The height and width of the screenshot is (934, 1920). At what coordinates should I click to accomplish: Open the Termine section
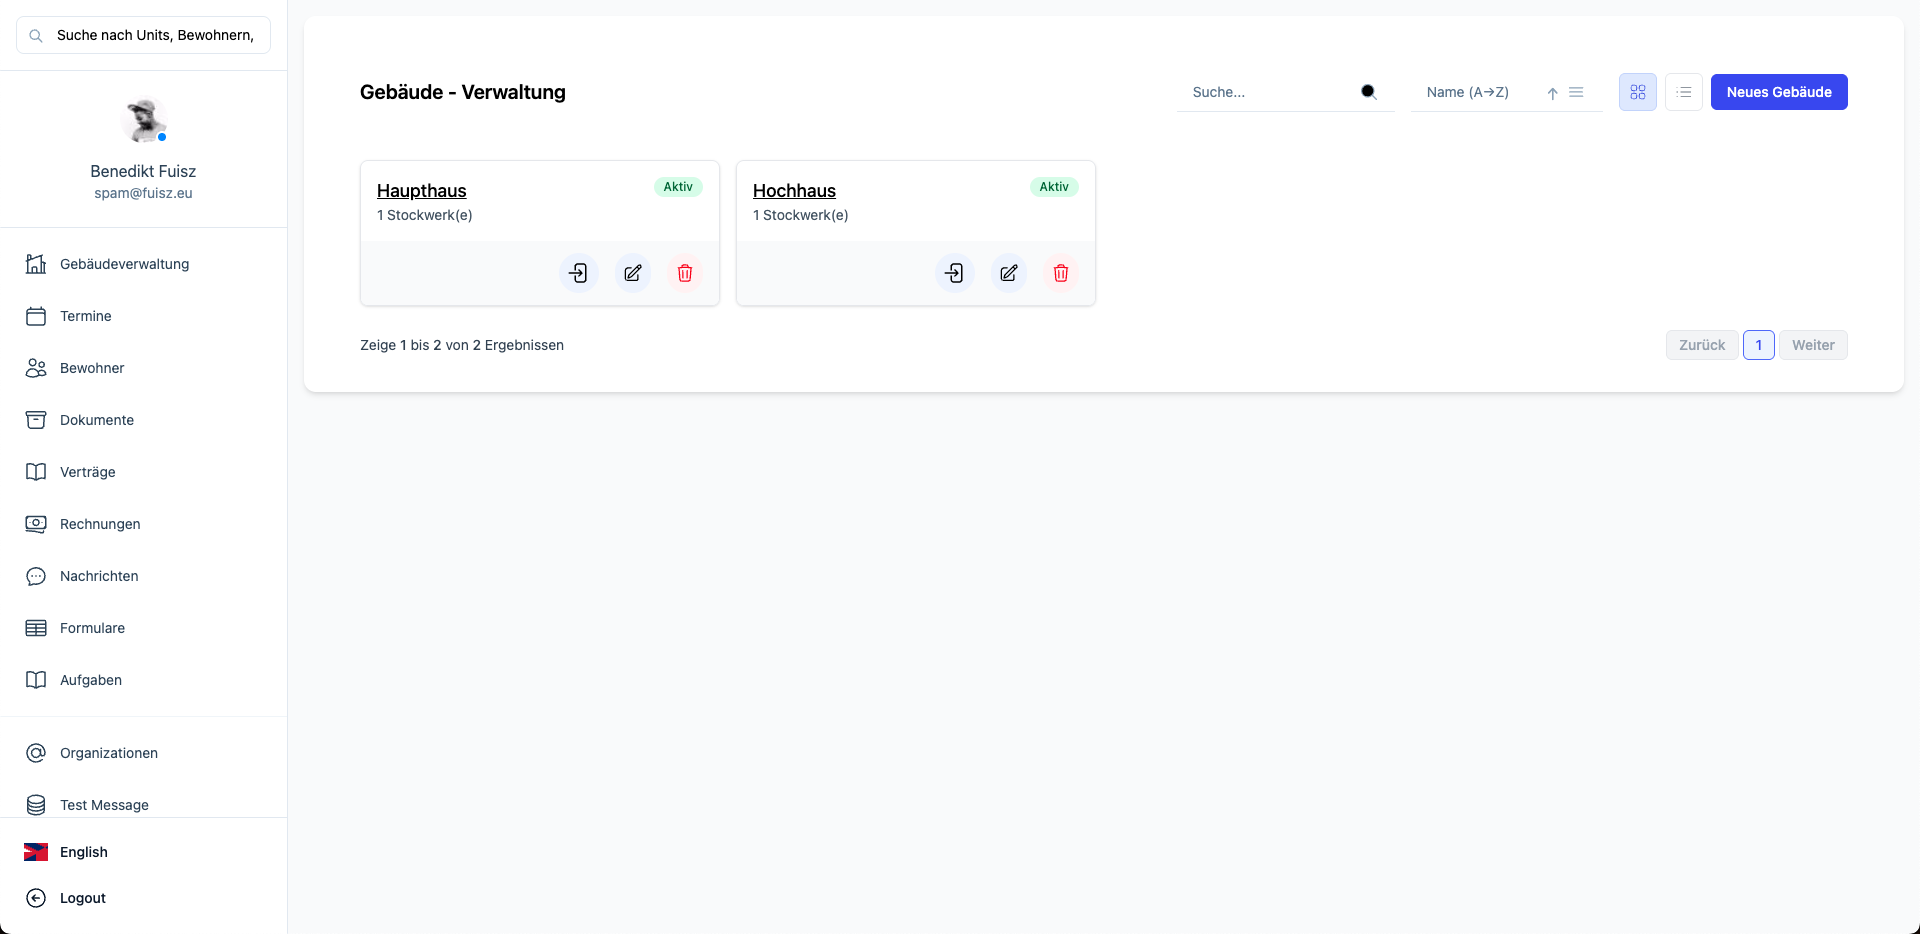(84, 315)
